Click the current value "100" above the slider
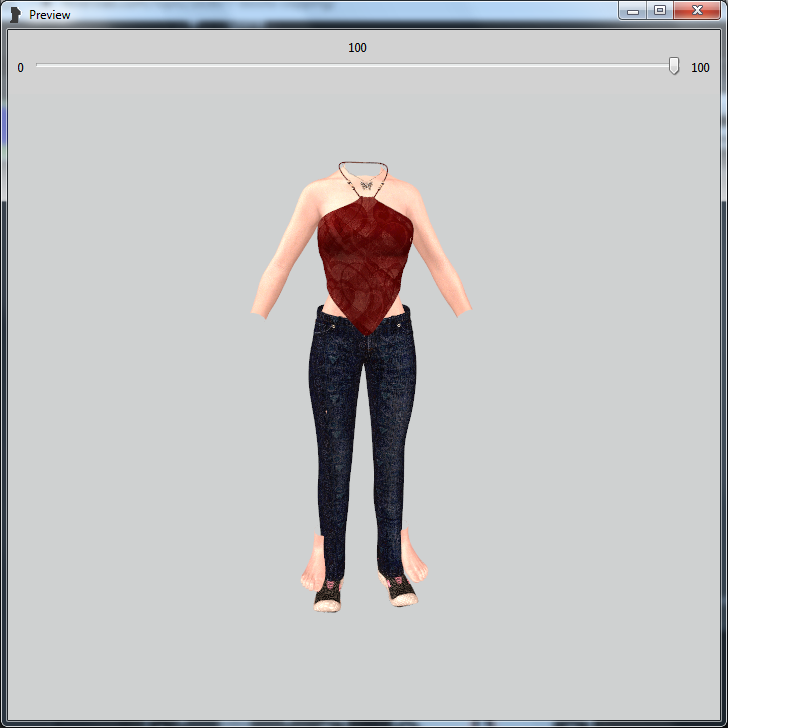Screen dimensions: 800x728 pos(357,48)
